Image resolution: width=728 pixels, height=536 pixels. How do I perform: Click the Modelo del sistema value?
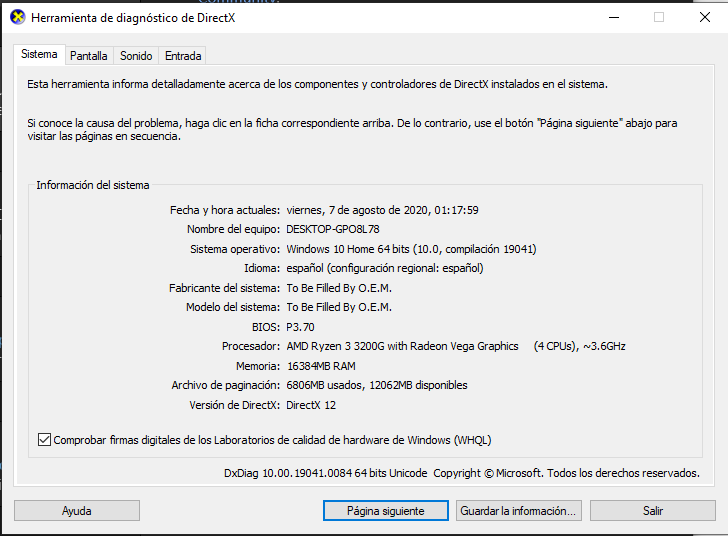click(339, 307)
